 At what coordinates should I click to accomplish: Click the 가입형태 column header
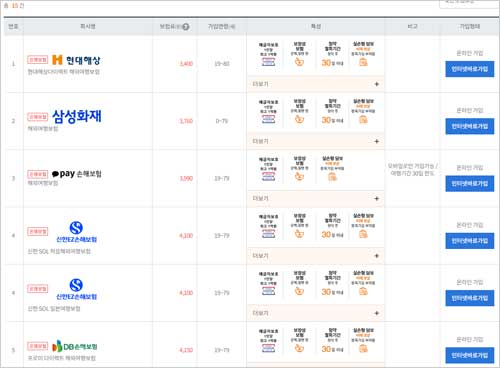pos(469,26)
